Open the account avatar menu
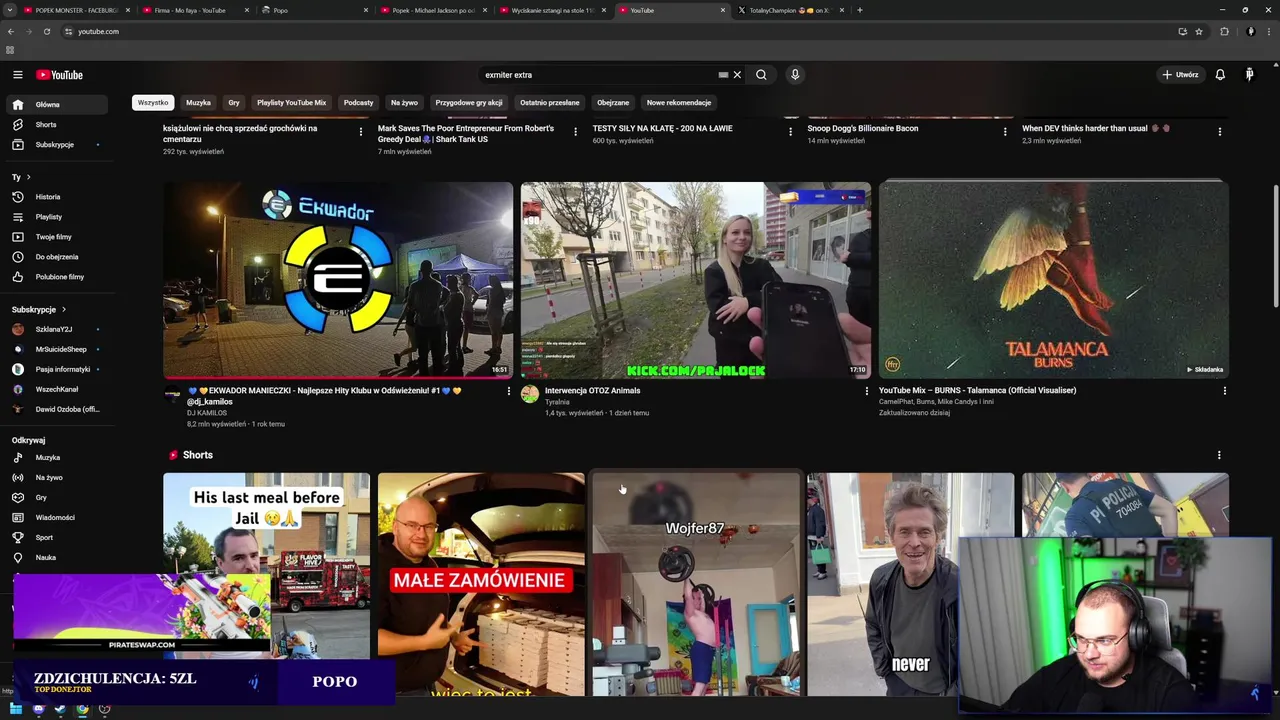Screen dimensions: 1280x720 click(x=1249, y=75)
